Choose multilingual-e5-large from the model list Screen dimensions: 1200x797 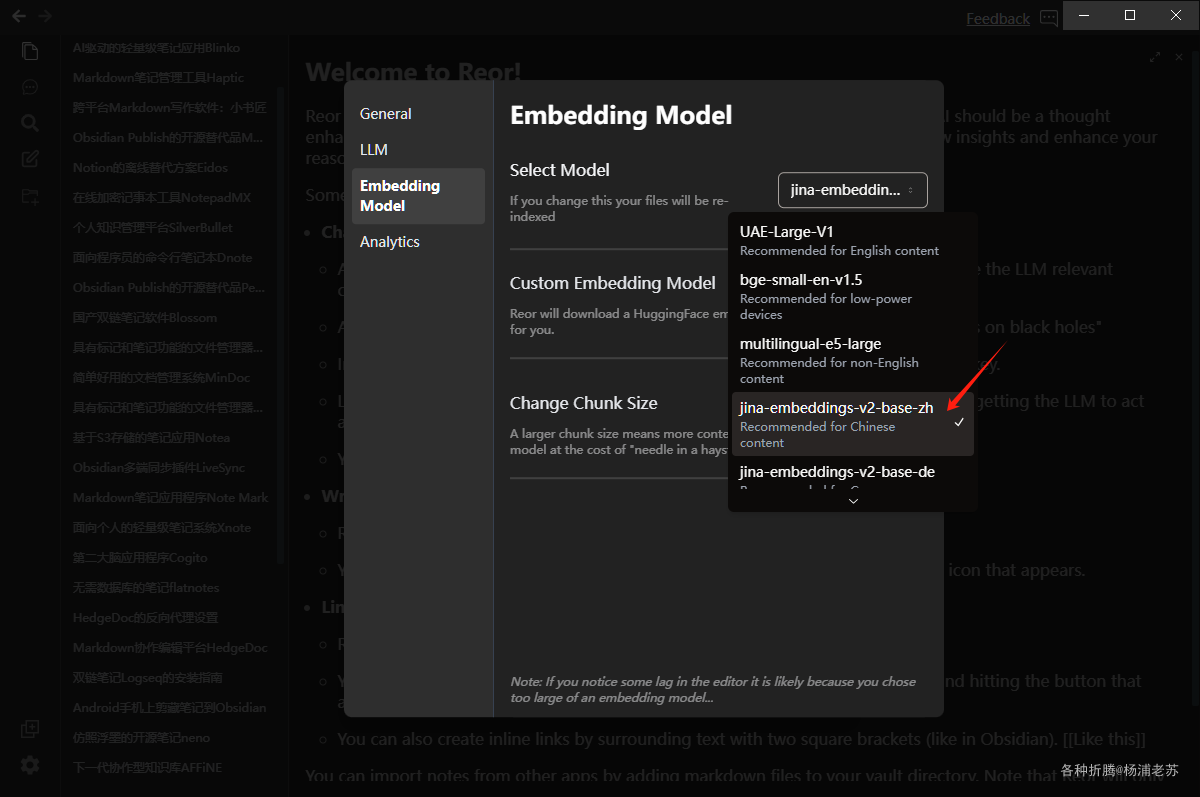click(851, 360)
